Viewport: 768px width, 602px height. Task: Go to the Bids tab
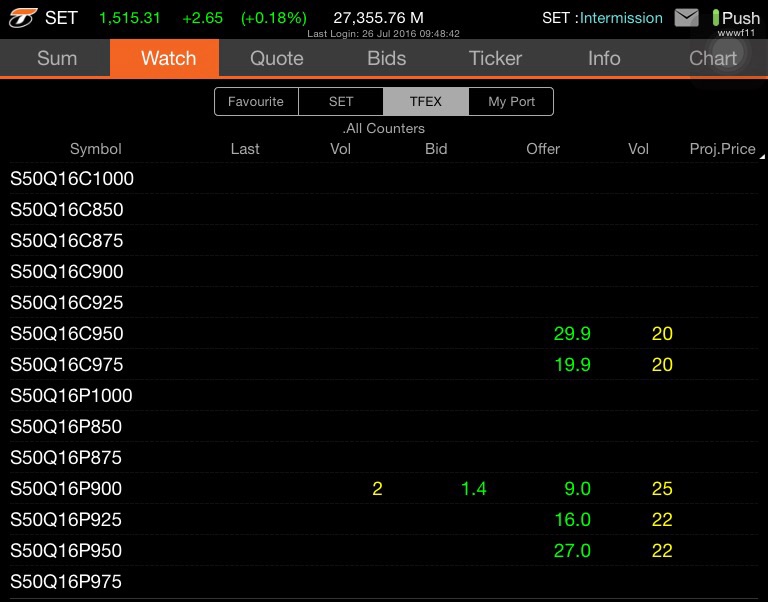[386, 58]
